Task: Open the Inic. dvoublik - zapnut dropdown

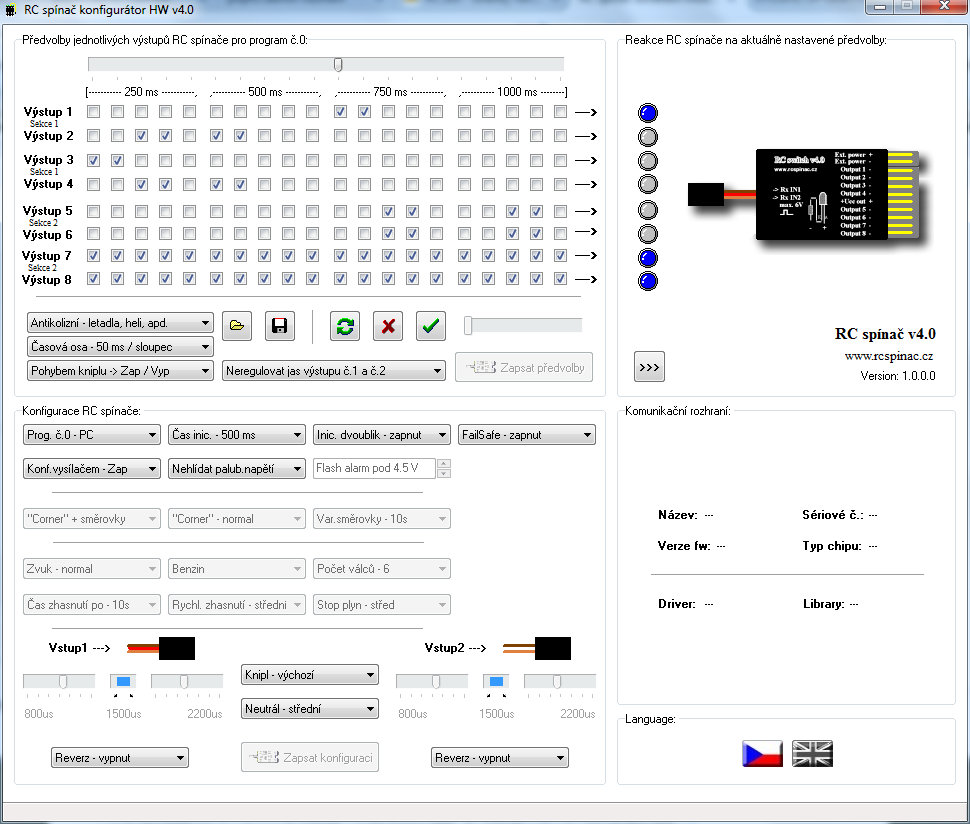Action: [382, 435]
